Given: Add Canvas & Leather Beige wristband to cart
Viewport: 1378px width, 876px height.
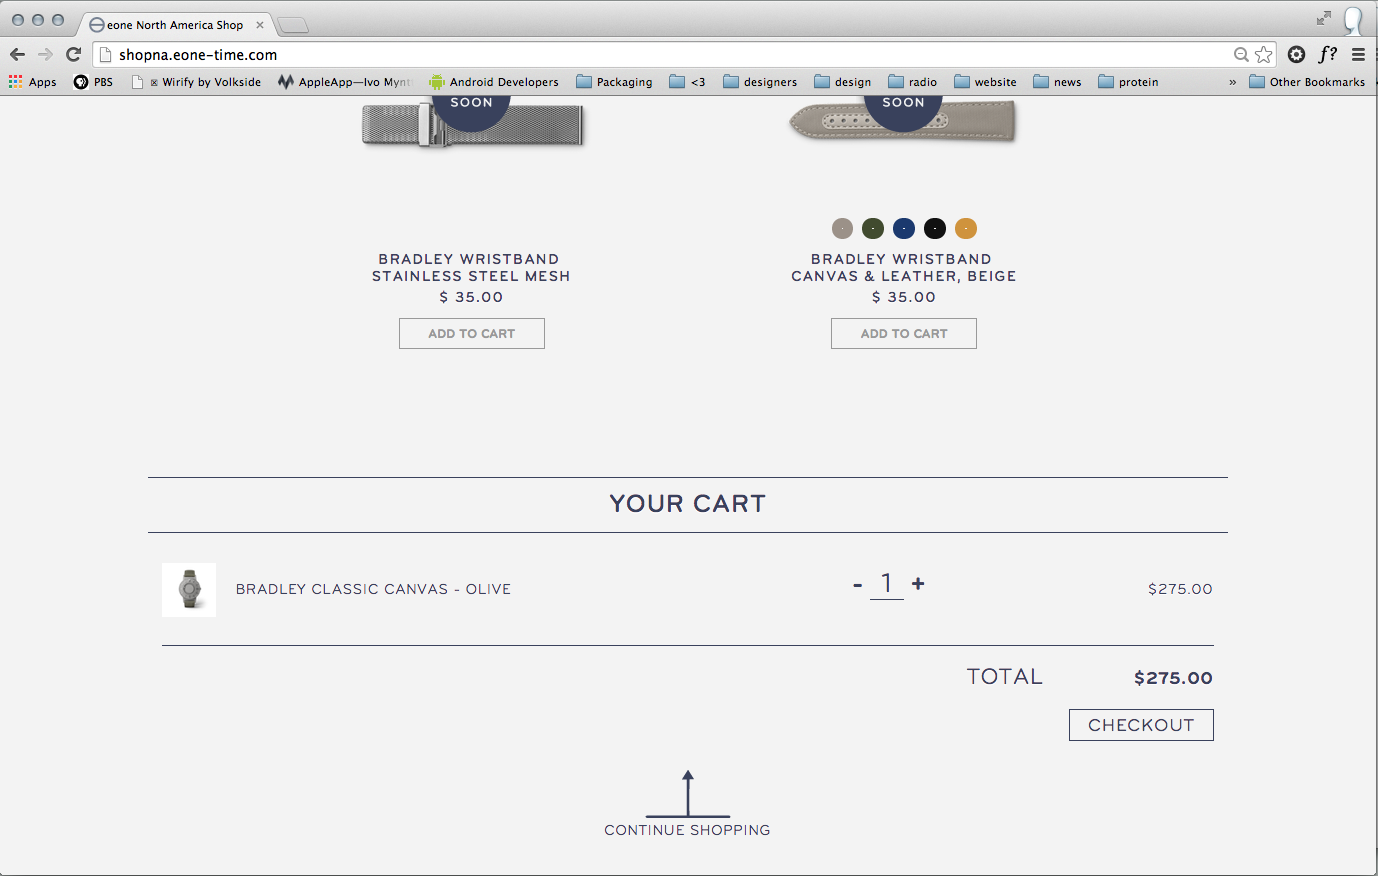Looking at the screenshot, I should point(904,333).
